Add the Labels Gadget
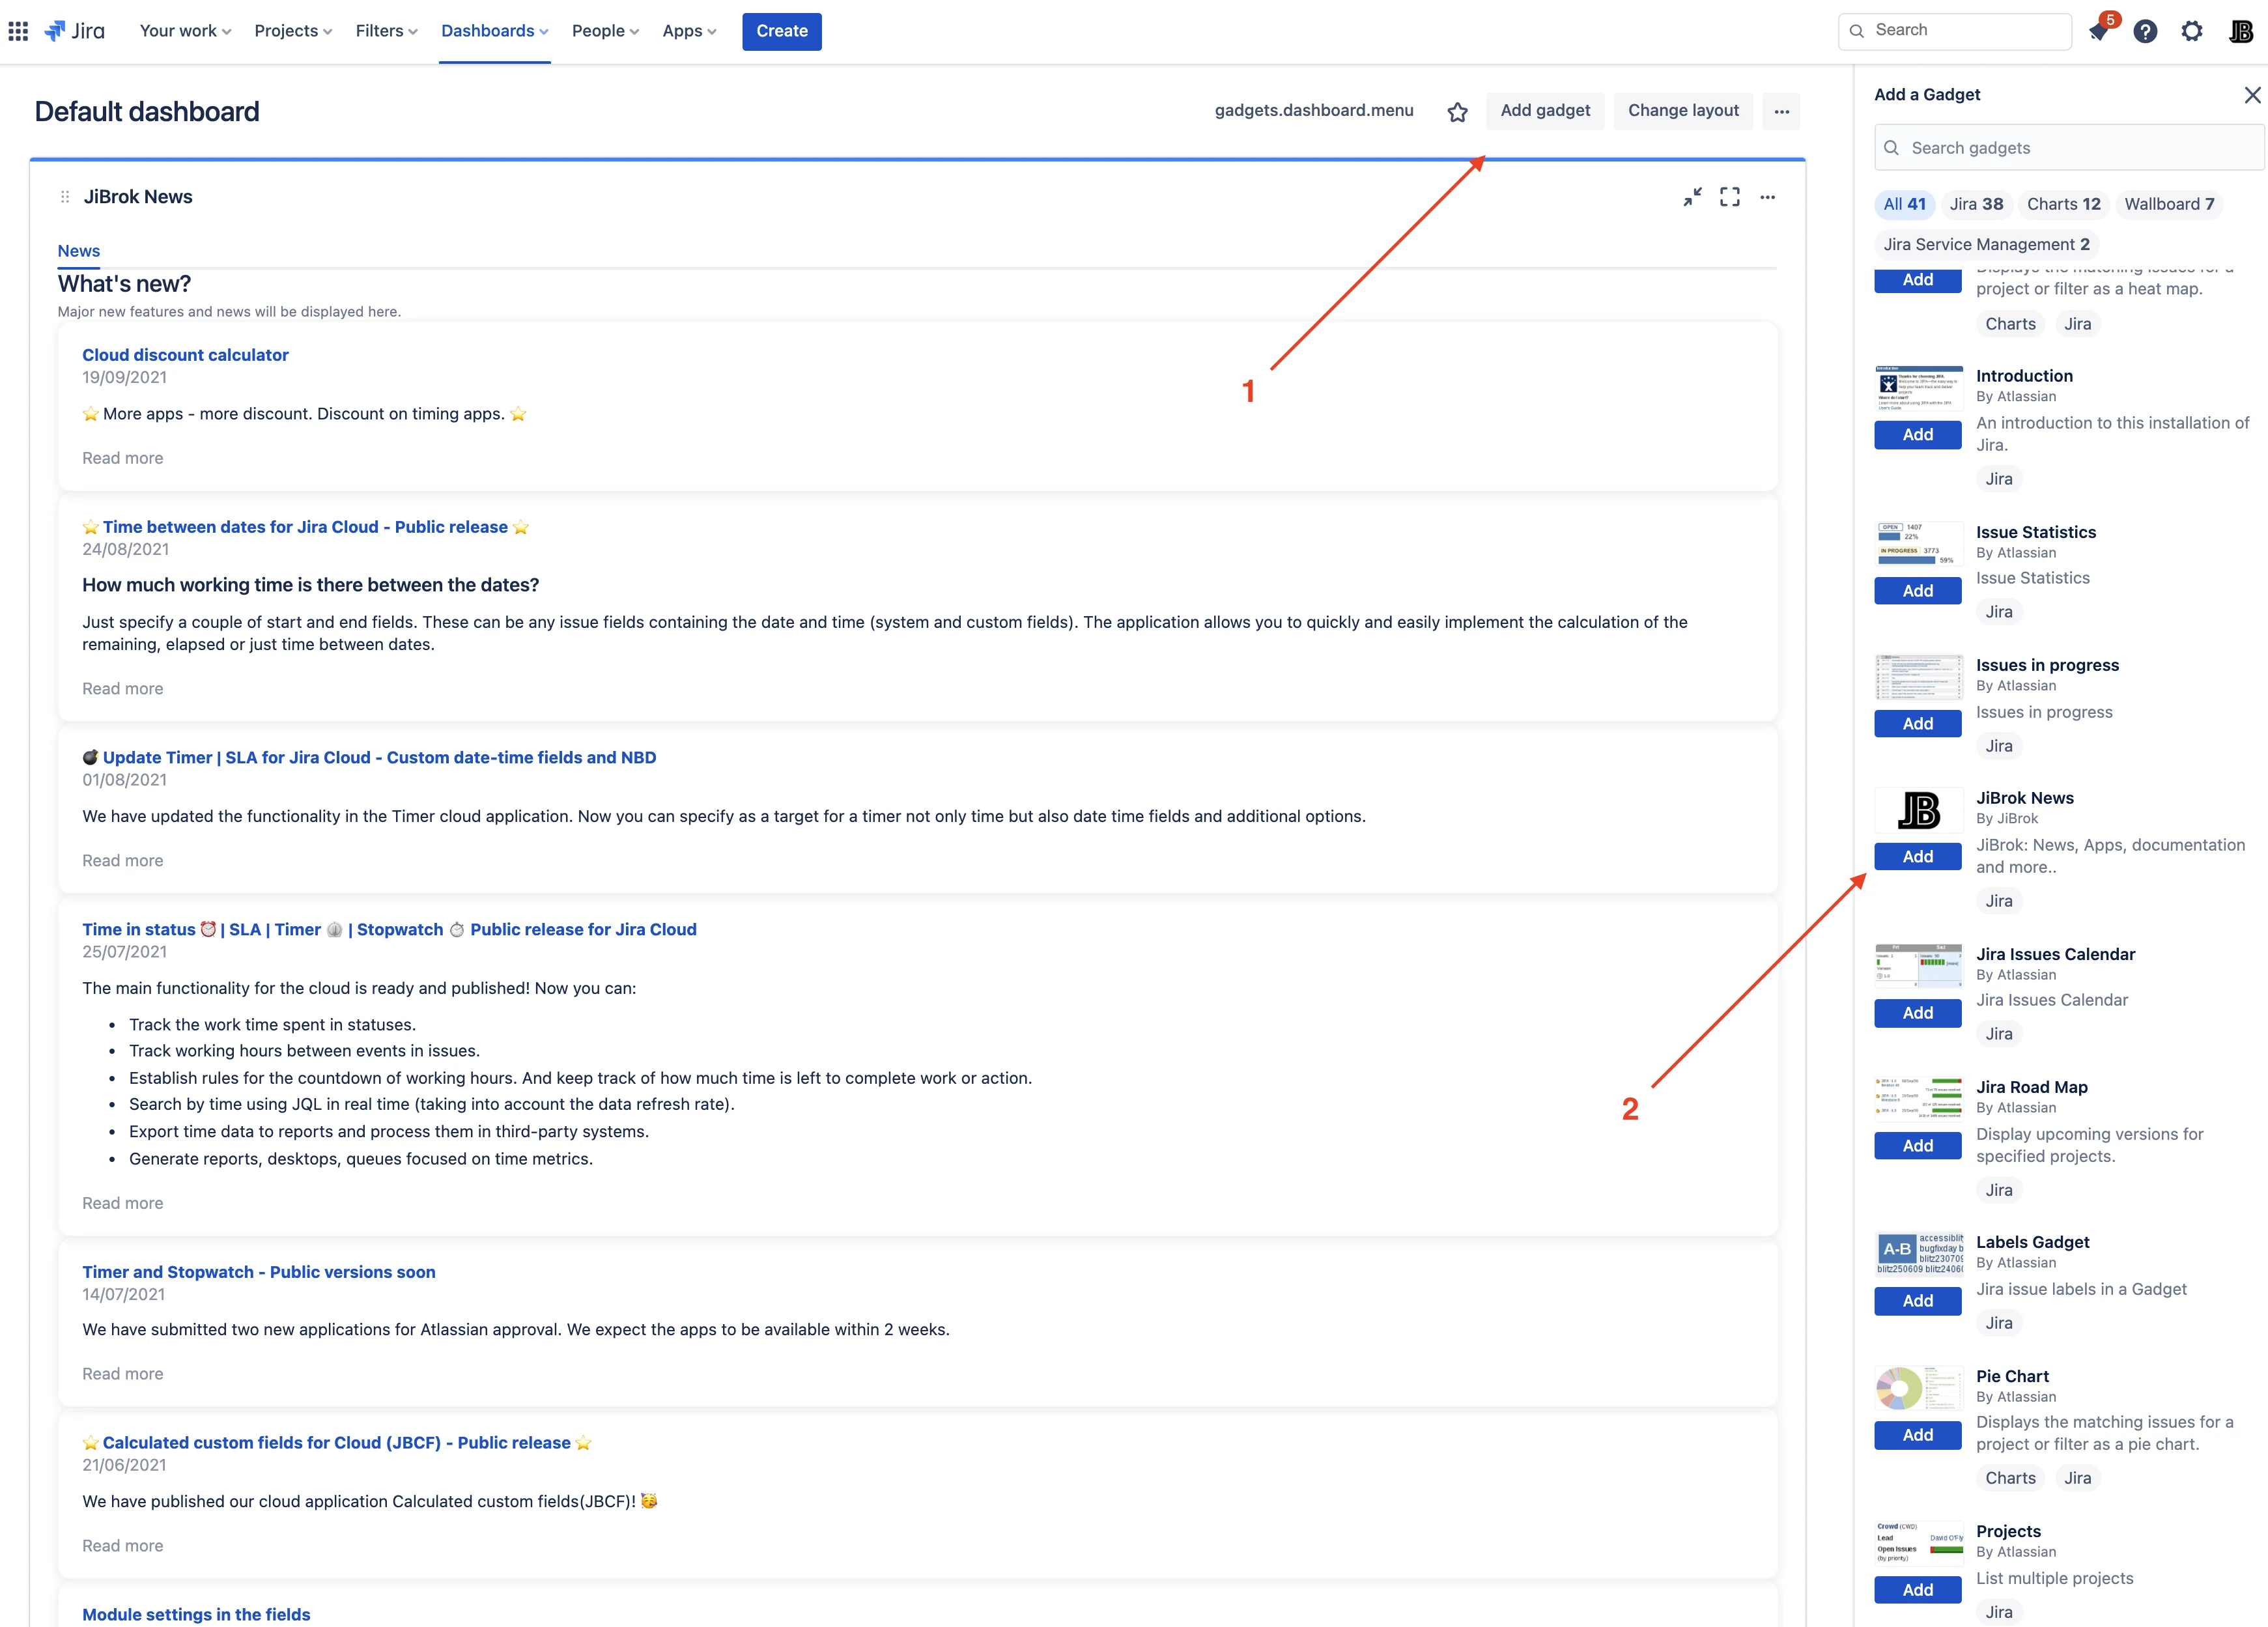The width and height of the screenshot is (2268, 1627). (1918, 1301)
